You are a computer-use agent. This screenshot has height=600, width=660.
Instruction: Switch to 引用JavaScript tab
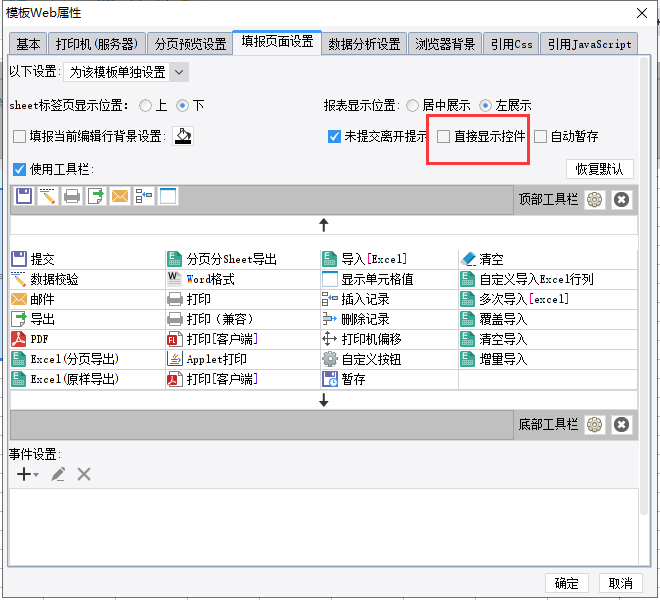589,44
